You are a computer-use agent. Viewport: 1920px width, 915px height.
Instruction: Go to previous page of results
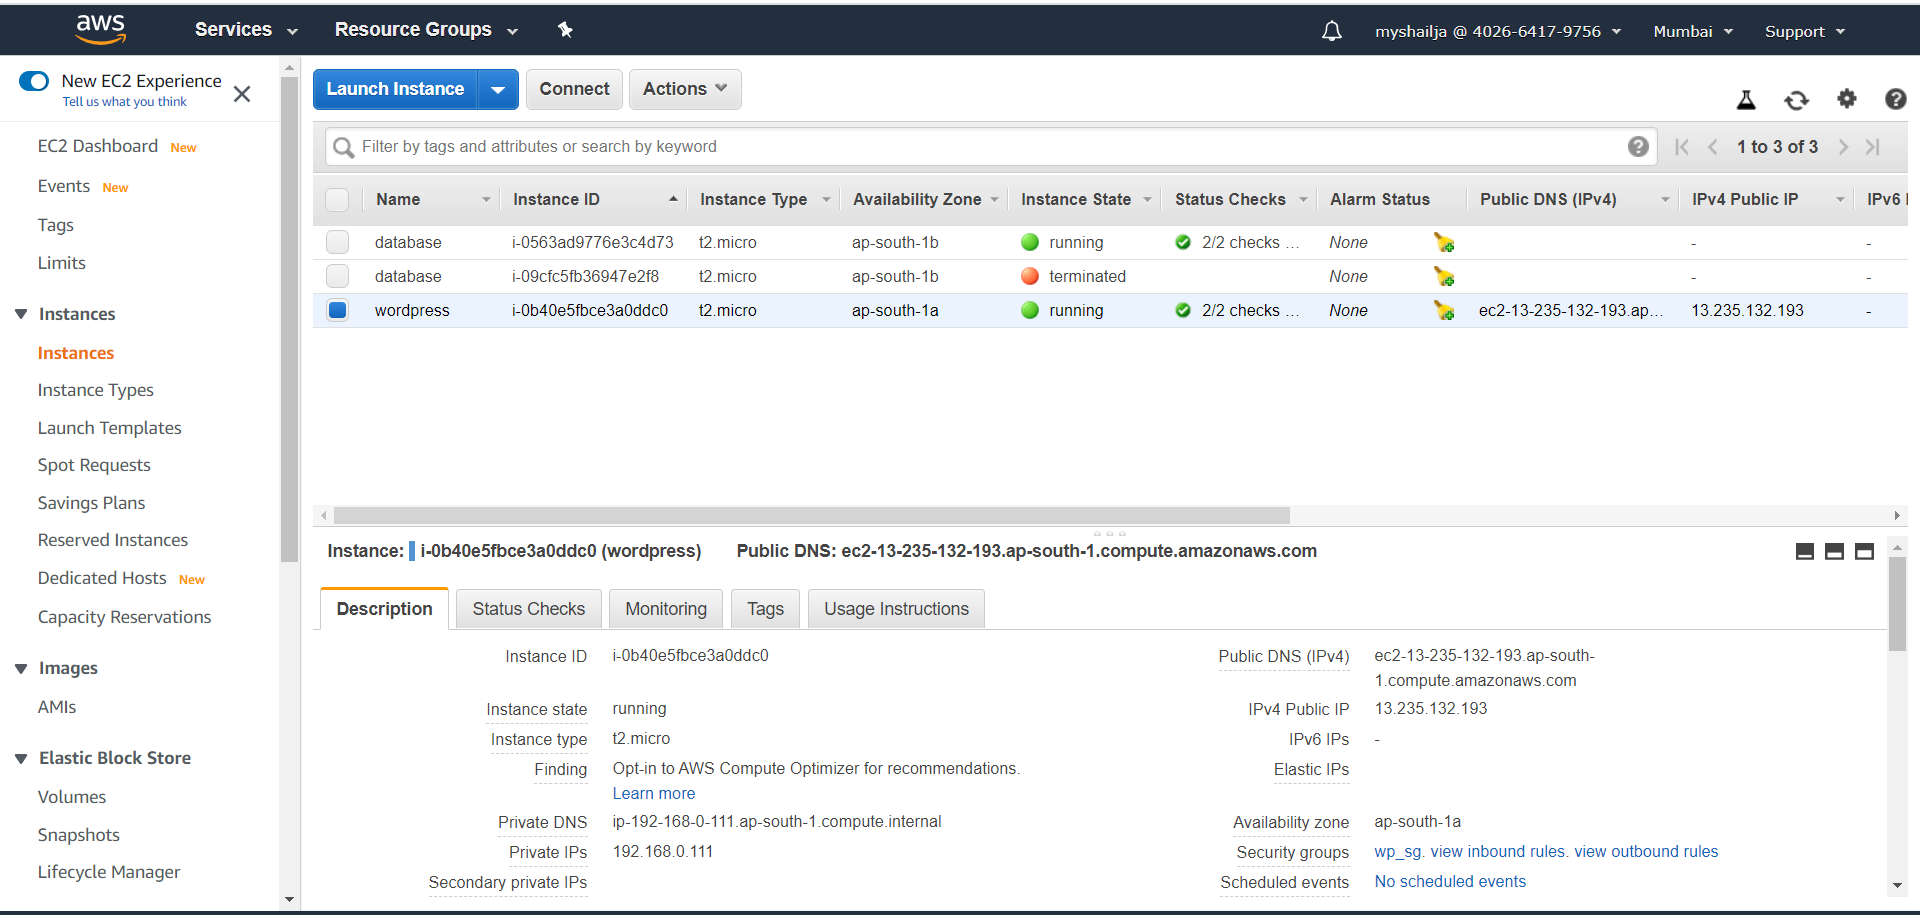click(1713, 147)
